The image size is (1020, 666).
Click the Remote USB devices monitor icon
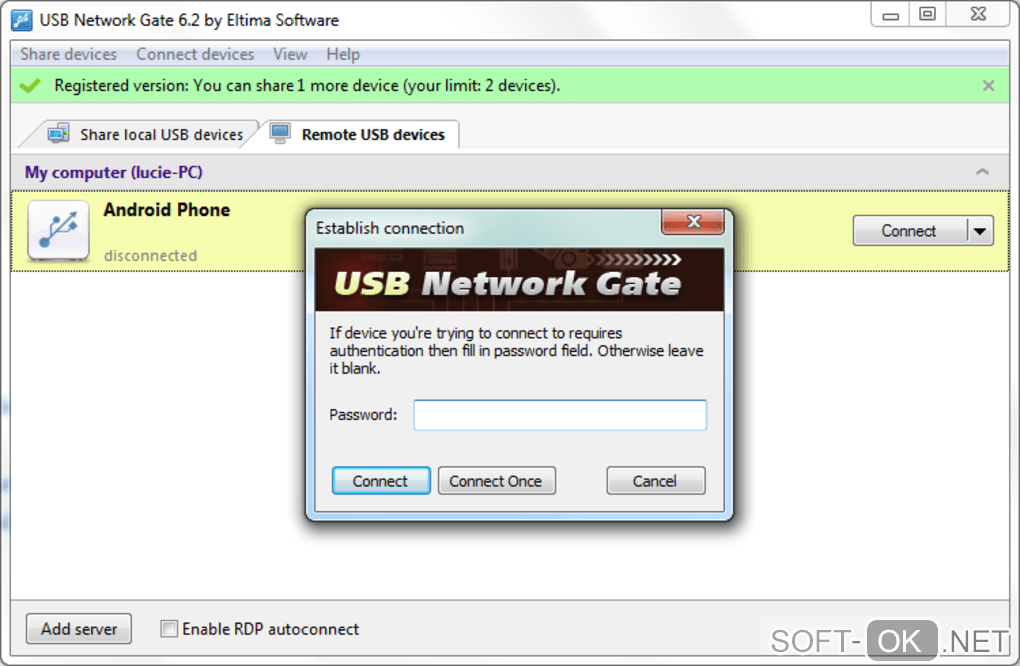tap(280, 134)
